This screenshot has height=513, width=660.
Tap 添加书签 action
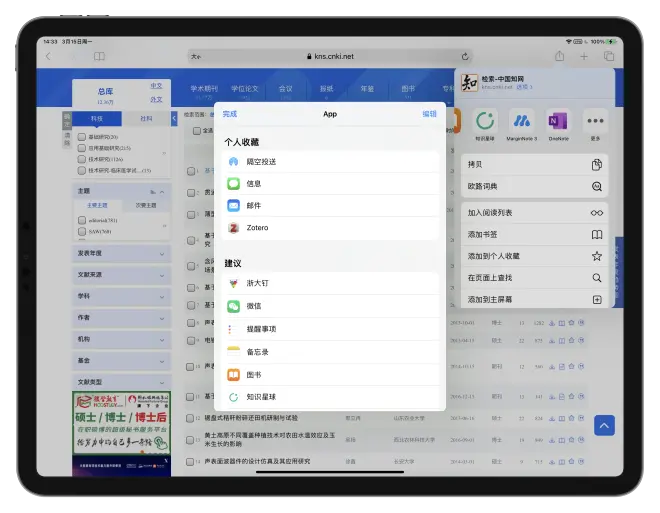pyautogui.click(x=534, y=234)
